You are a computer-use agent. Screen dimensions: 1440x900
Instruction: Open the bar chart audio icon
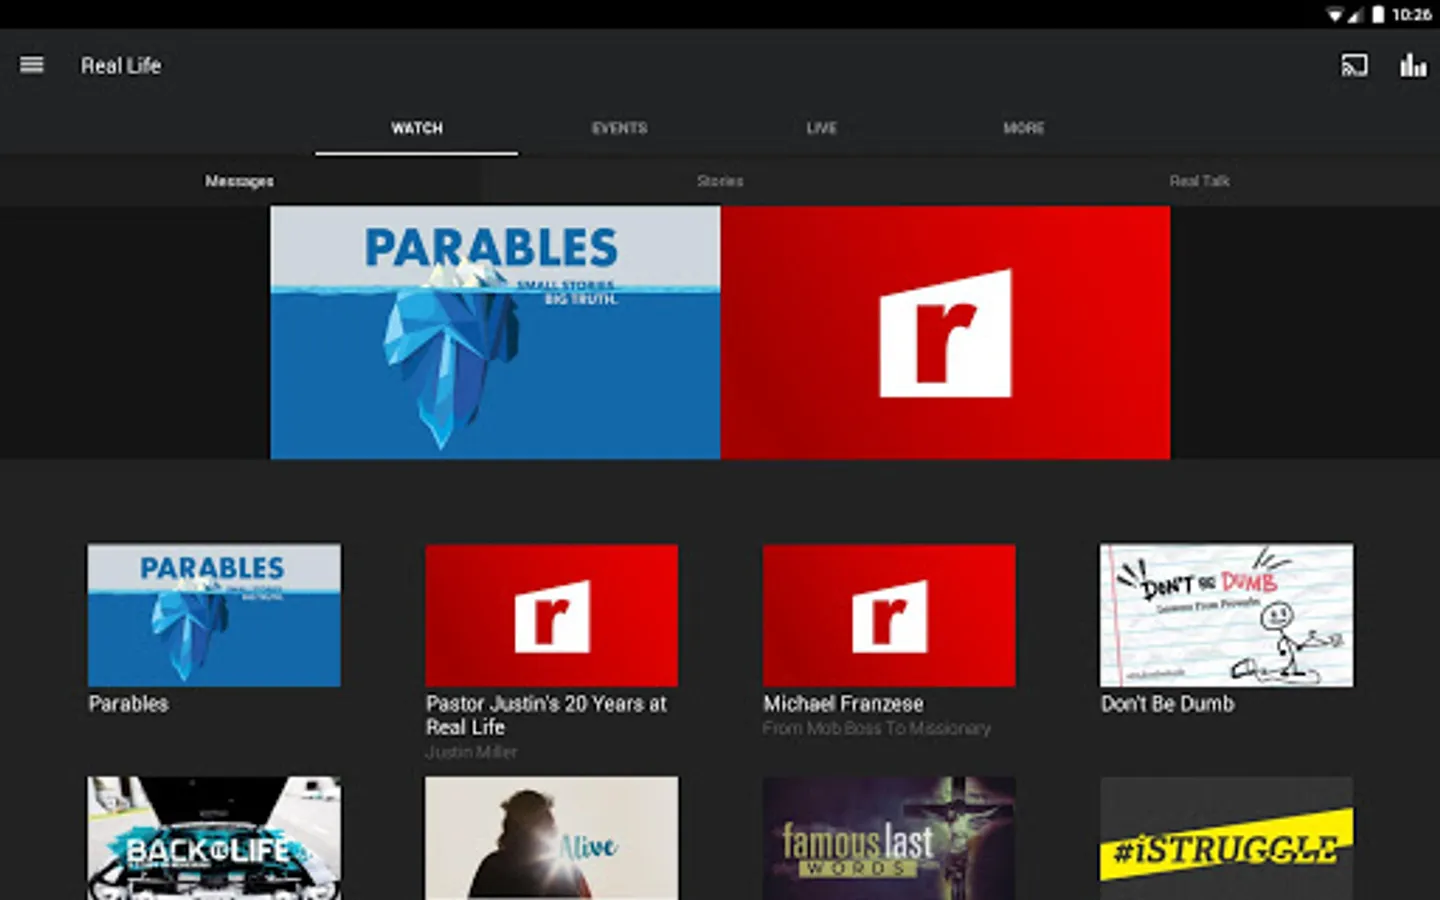(1413, 66)
